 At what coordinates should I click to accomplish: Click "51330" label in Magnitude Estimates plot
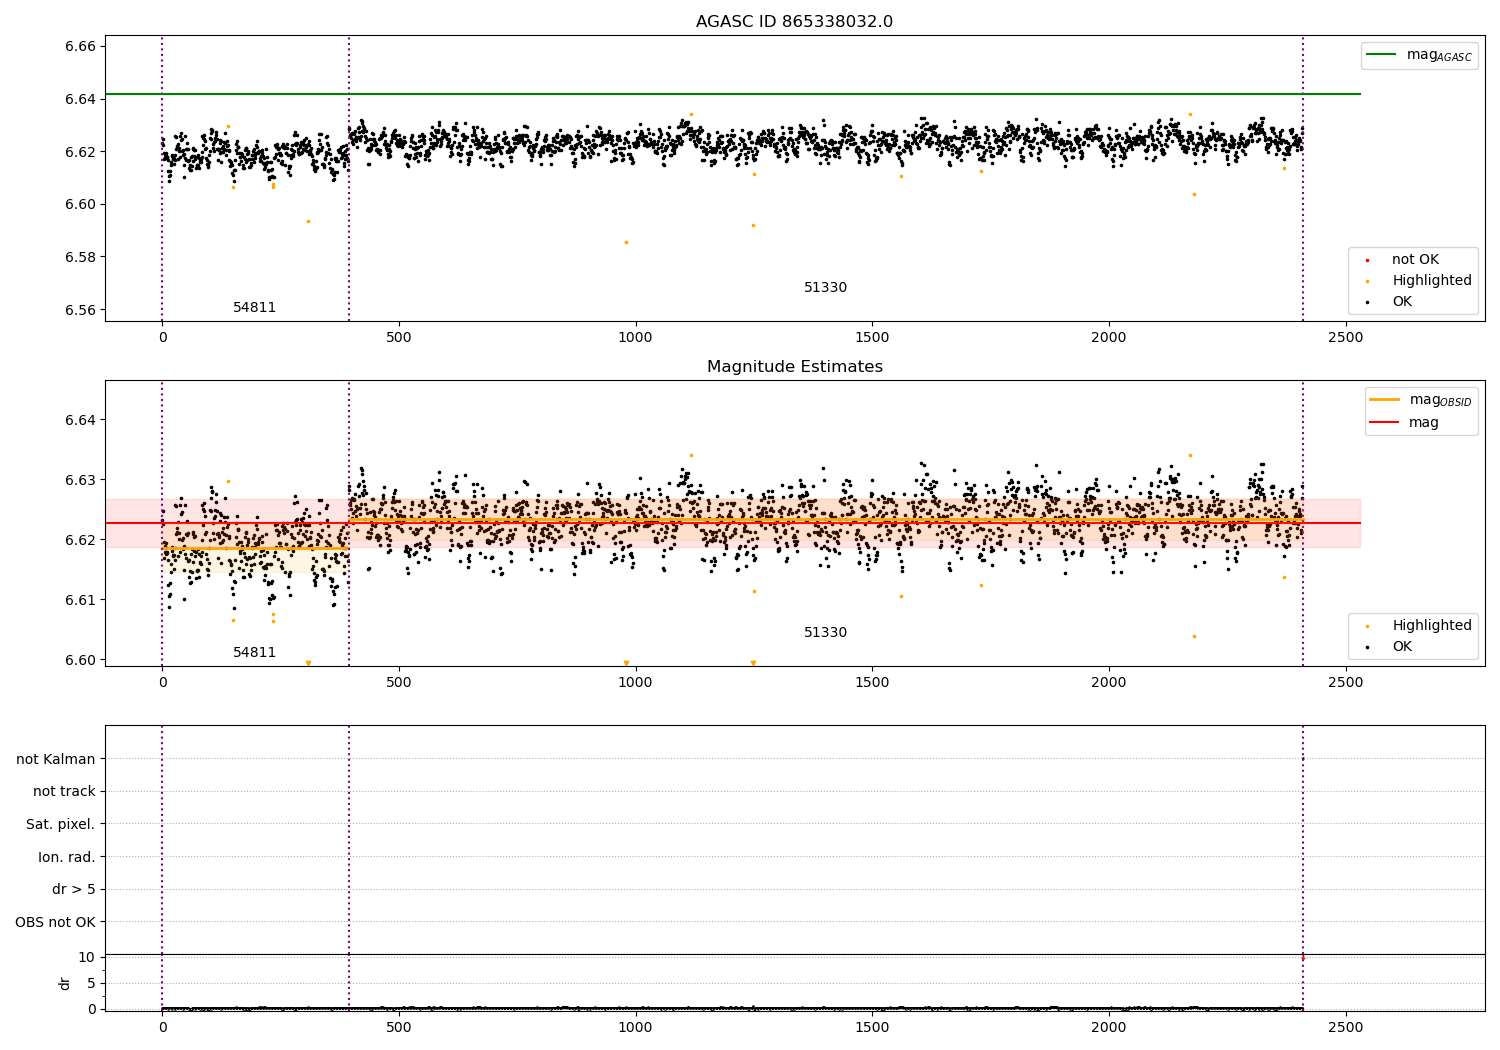[825, 633]
